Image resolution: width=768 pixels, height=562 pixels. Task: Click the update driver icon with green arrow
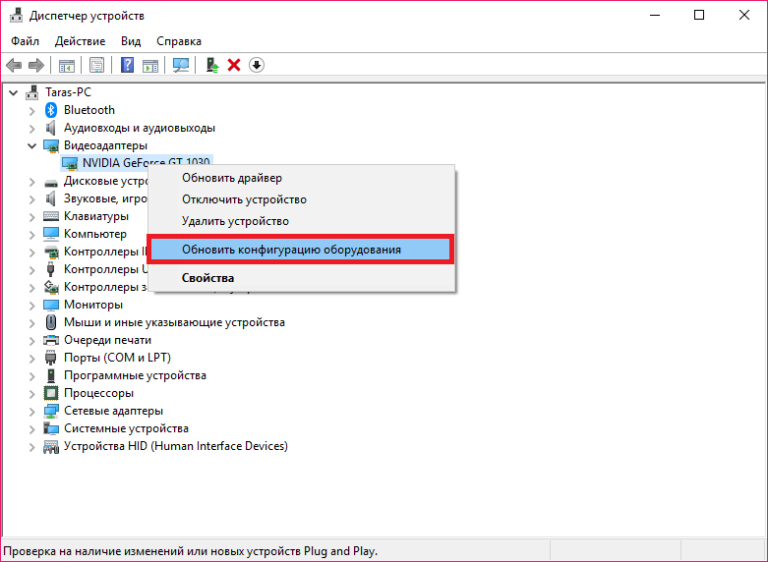pos(212,65)
